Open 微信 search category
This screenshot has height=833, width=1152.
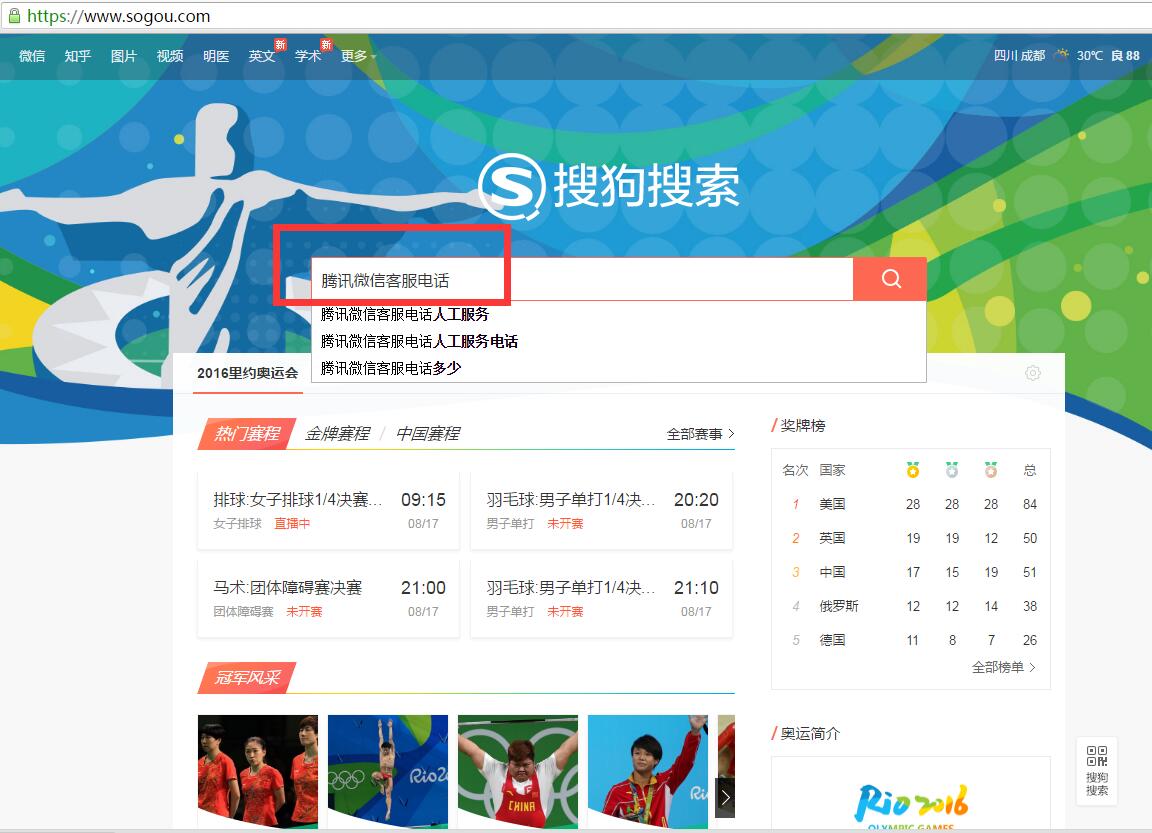[x=32, y=56]
